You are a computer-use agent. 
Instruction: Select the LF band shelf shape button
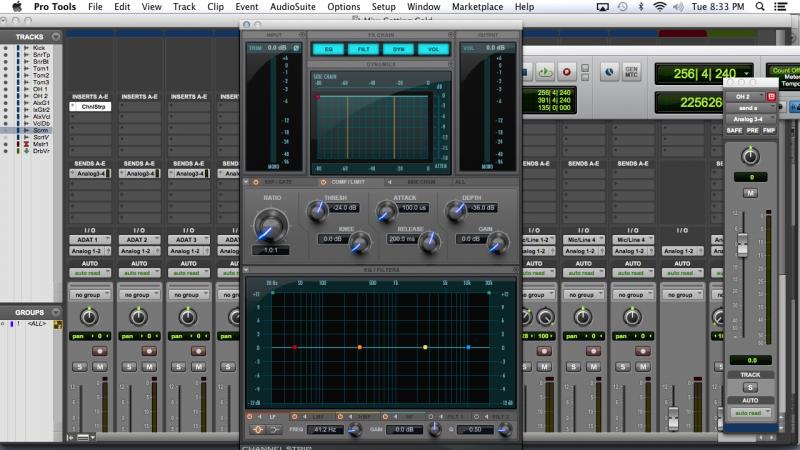coord(274,430)
